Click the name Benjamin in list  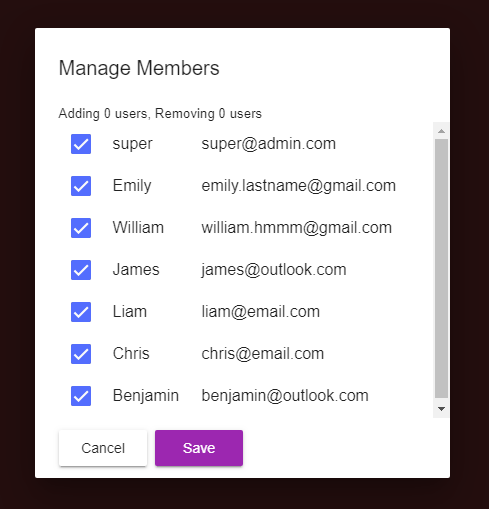146,396
